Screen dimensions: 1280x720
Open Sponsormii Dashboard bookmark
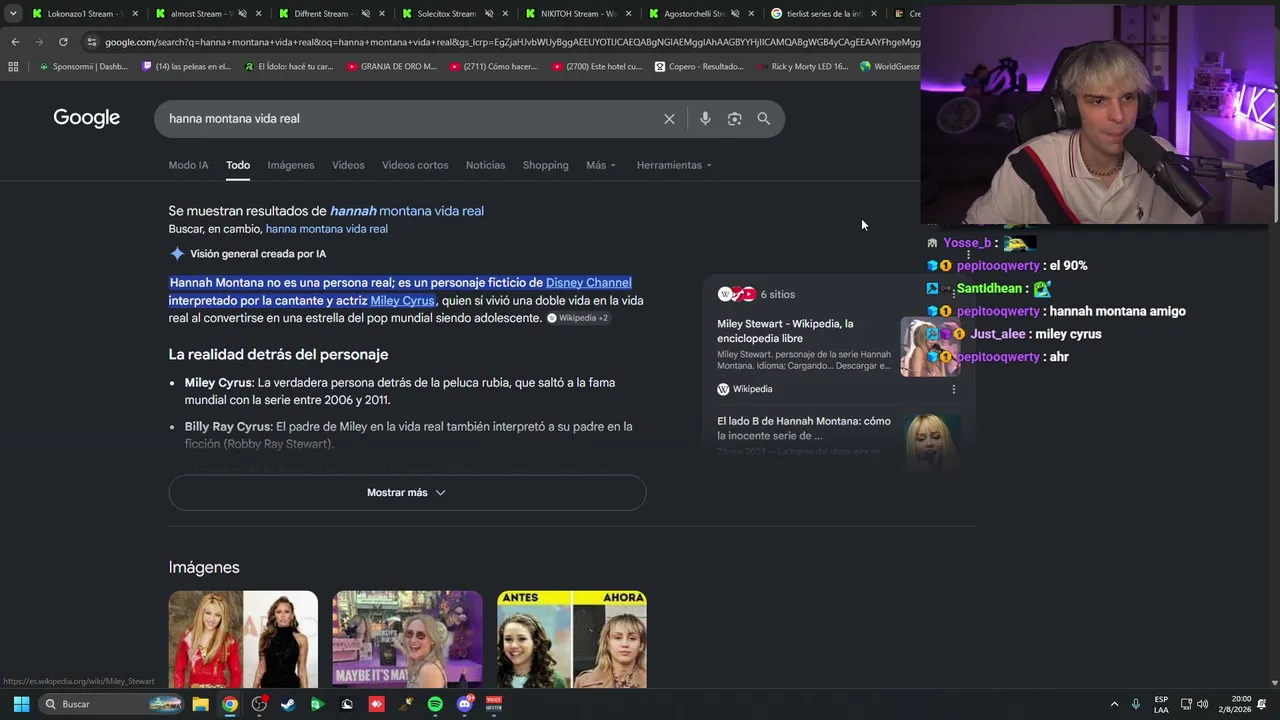click(84, 67)
